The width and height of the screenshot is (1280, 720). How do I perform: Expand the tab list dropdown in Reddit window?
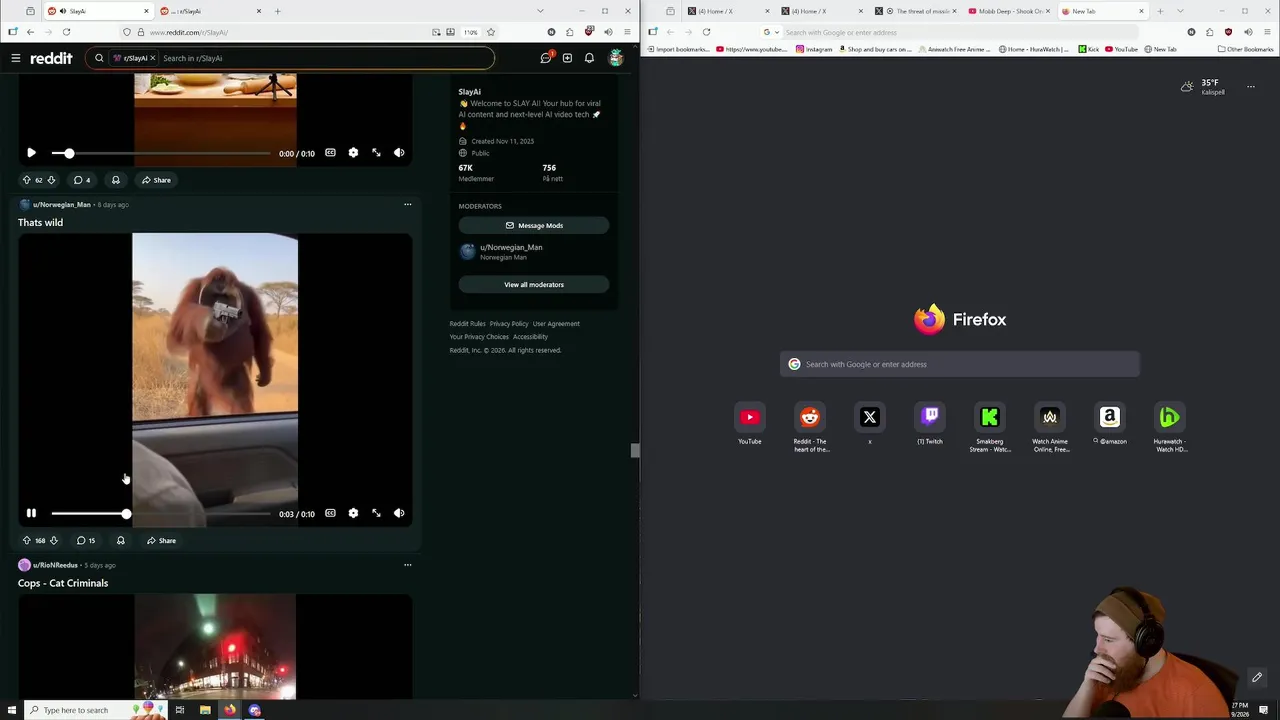pos(540,11)
